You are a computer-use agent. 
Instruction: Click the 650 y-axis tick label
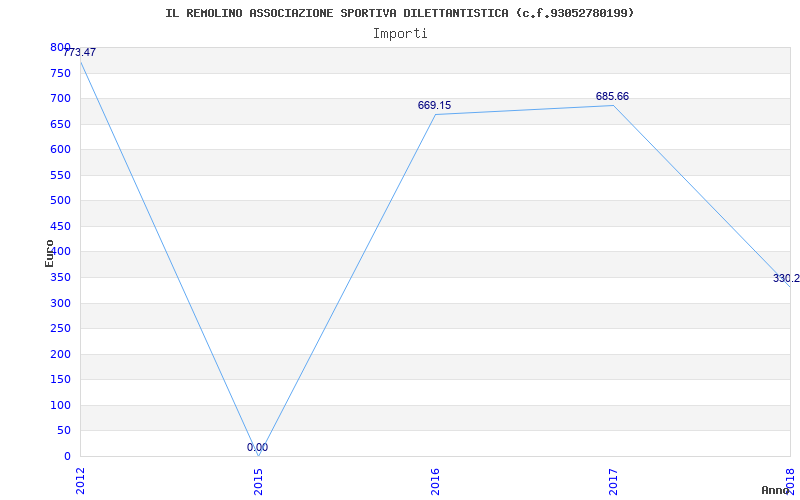click(60, 124)
